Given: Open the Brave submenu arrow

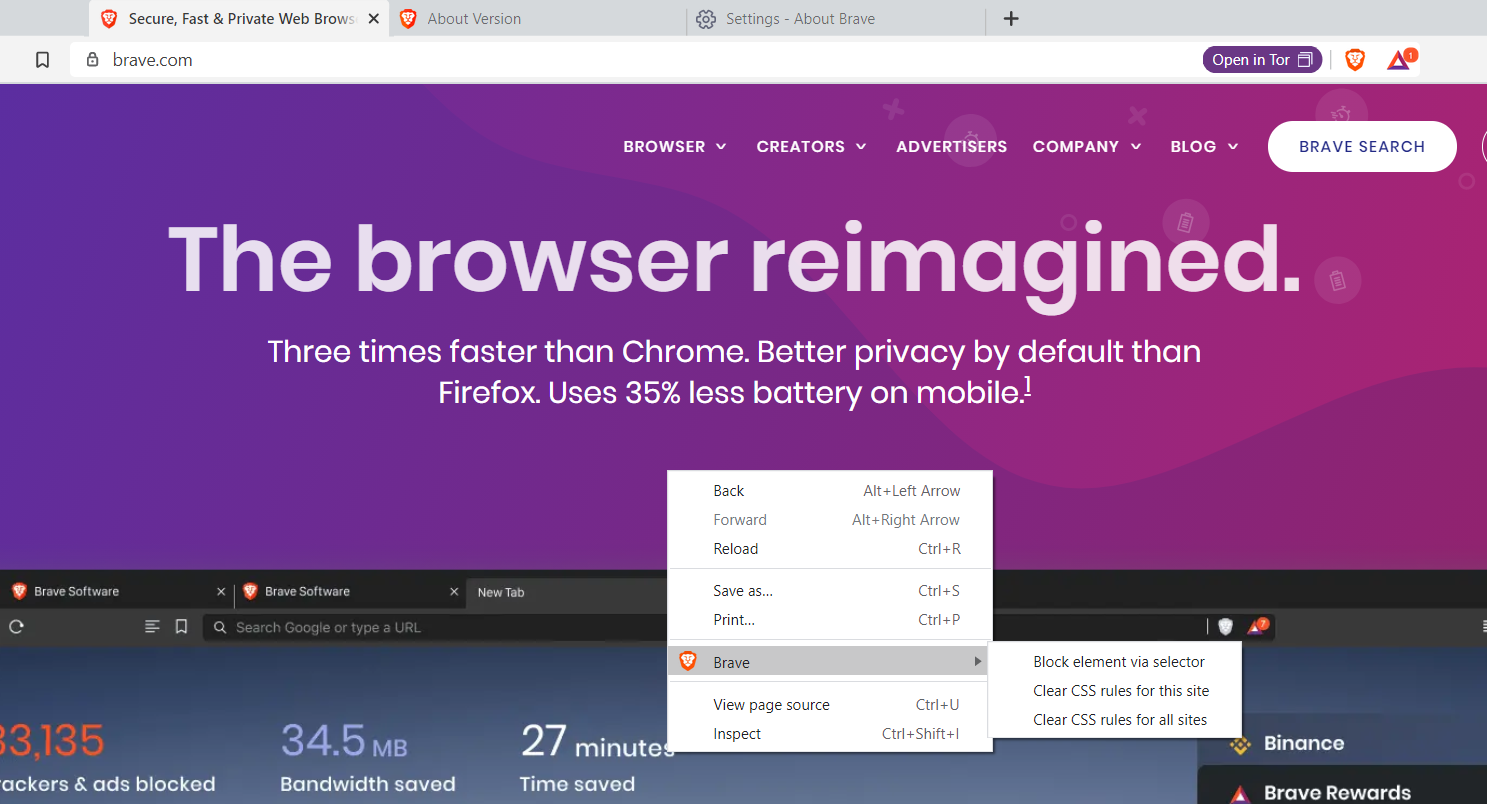Looking at the screenshot, I should tap(978, 661).
